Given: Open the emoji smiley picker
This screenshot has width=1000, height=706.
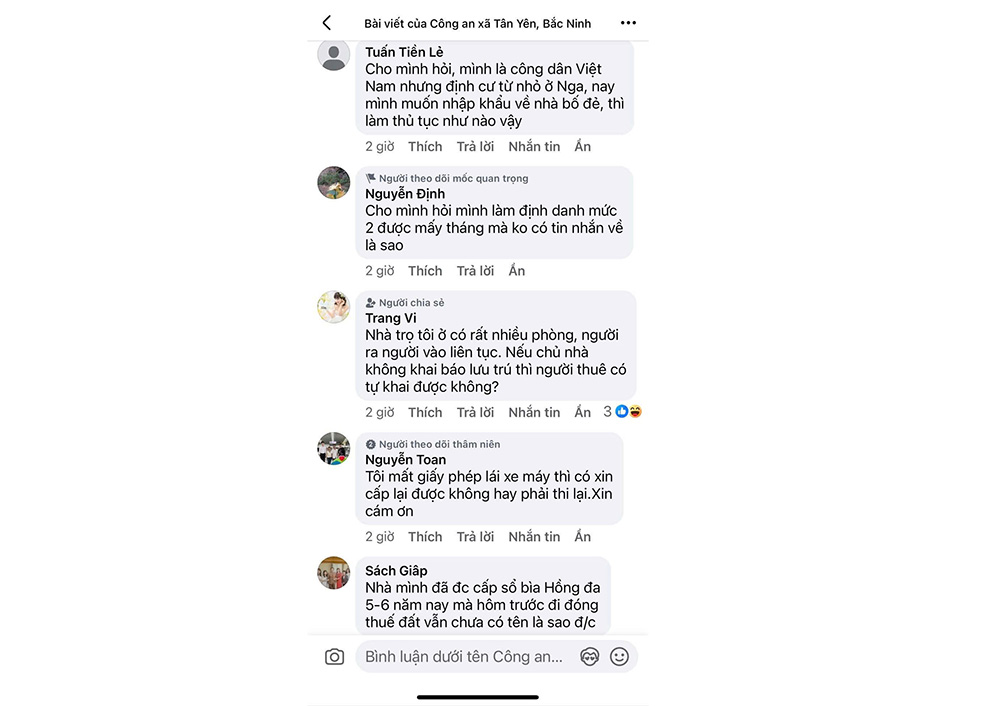Looking at the screenshot, I should [619, 657].
